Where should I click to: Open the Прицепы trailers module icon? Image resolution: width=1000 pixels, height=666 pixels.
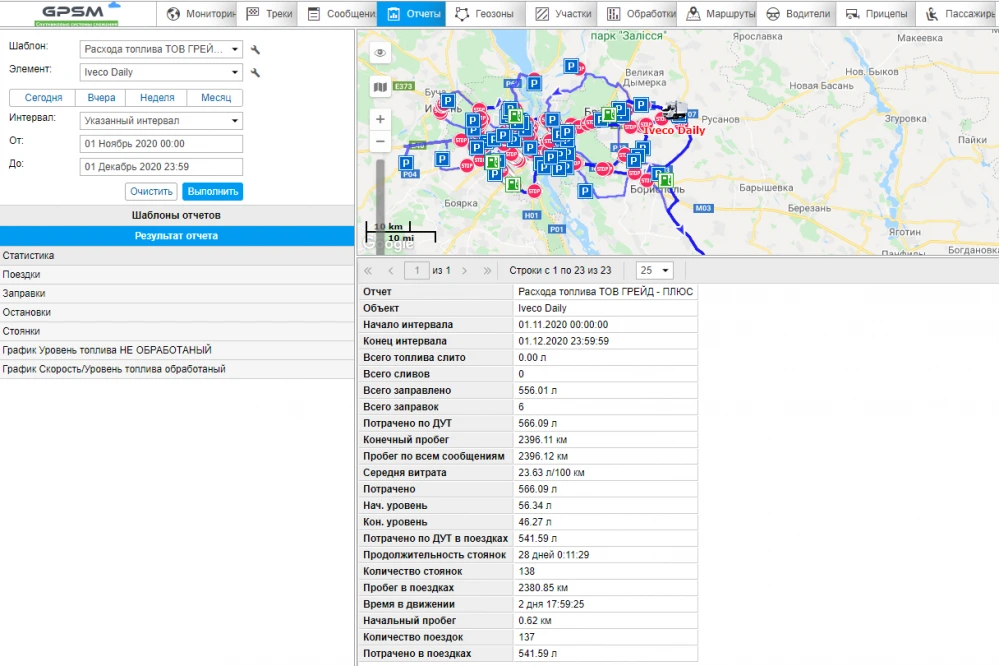851,13
